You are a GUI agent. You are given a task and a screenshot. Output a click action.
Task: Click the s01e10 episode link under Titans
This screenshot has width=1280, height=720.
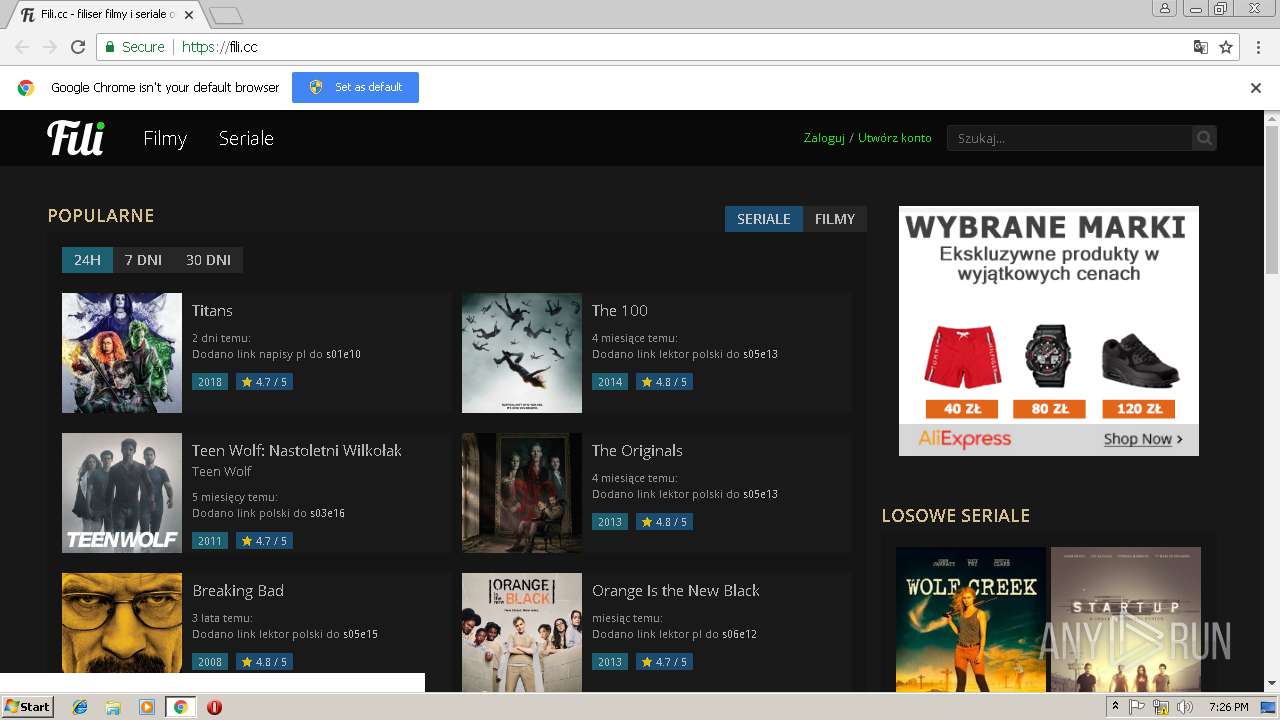tap(344, 354)
